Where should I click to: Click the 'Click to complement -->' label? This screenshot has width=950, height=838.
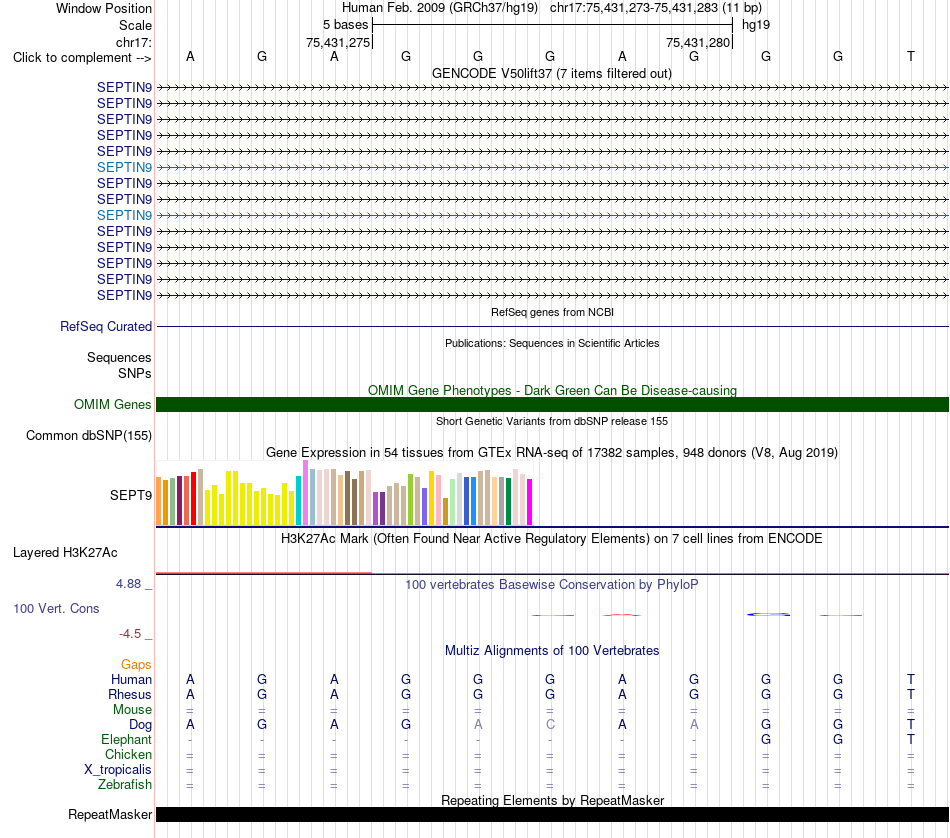point(82,58)
